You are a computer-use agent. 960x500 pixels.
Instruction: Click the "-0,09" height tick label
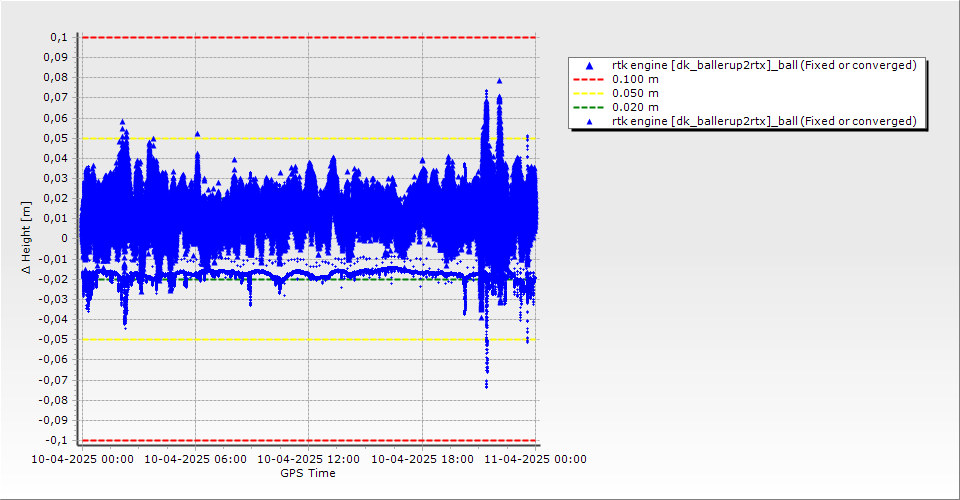click(54, 420)
